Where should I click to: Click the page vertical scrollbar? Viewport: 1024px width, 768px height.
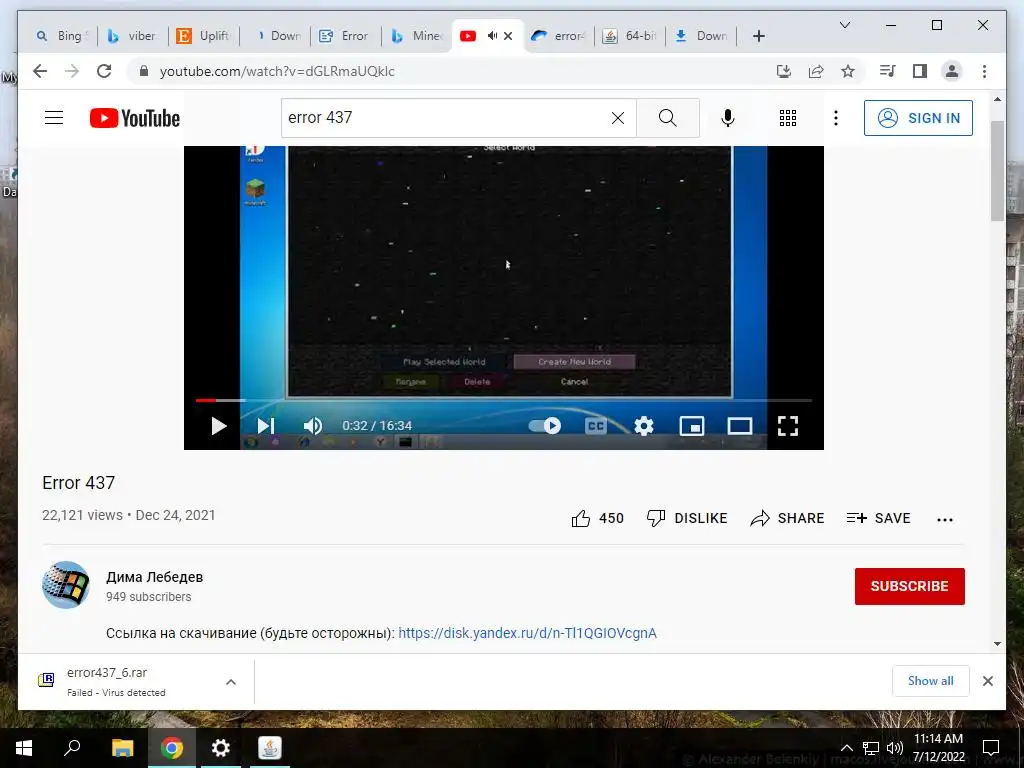point(997,170)
